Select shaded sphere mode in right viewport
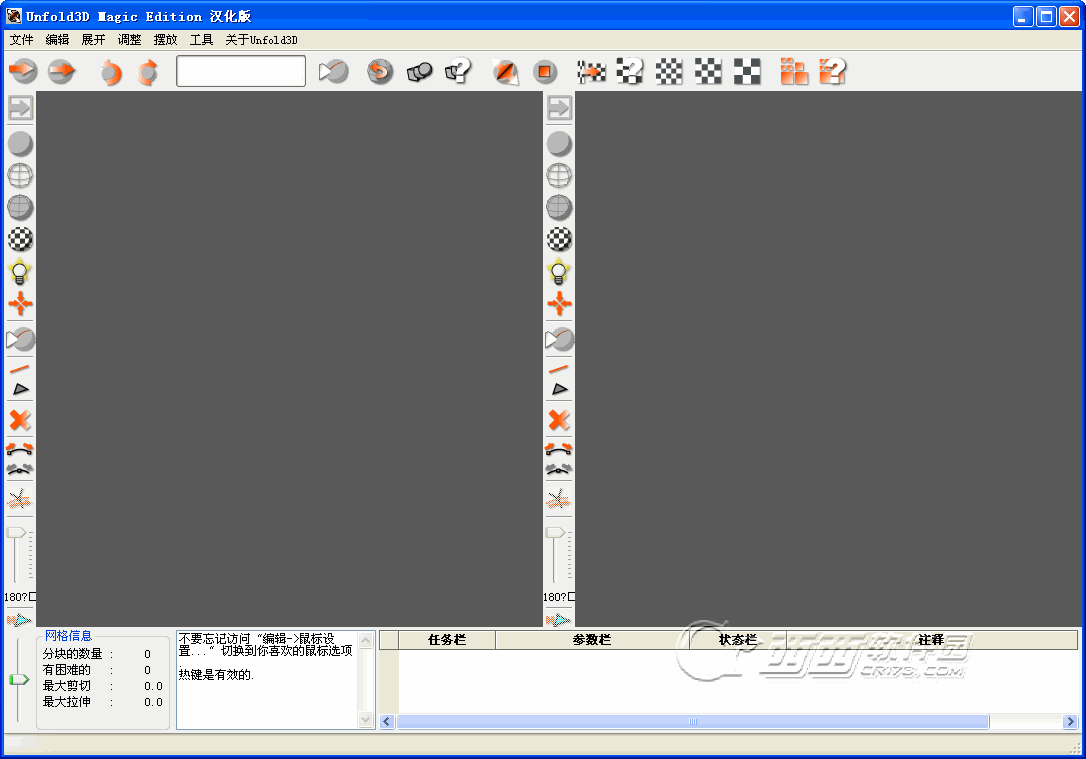The width and height of the screenshot is (1086, 759). point(559,143)
